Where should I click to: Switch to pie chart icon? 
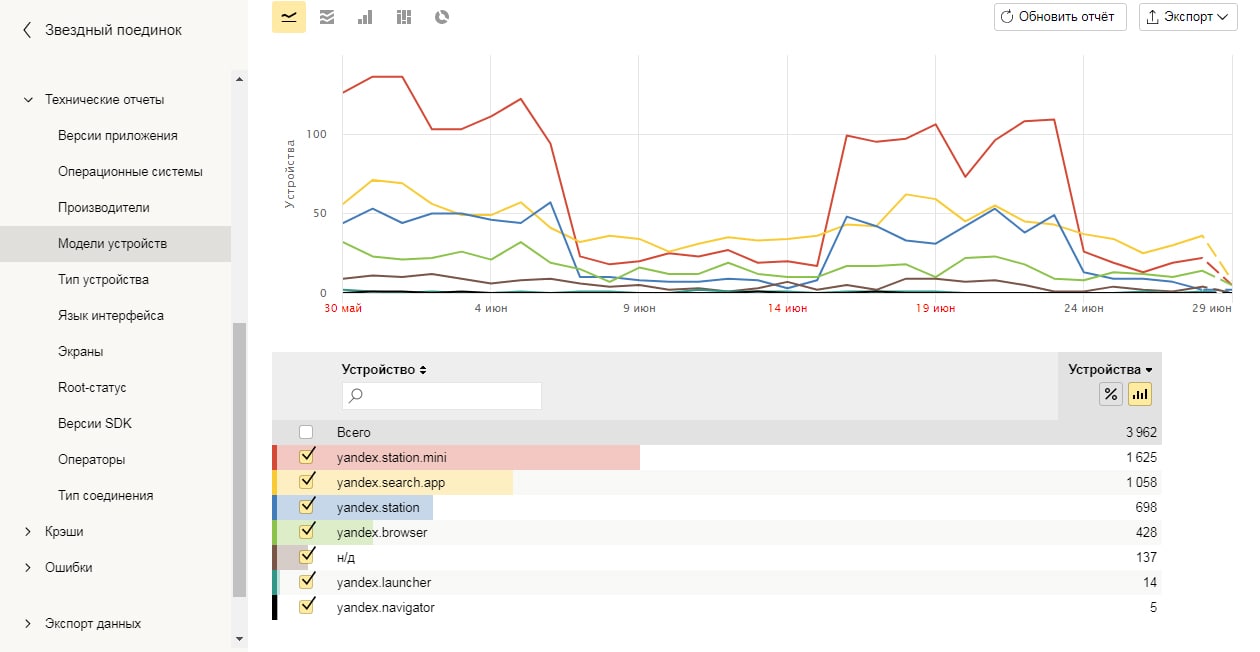442,17
